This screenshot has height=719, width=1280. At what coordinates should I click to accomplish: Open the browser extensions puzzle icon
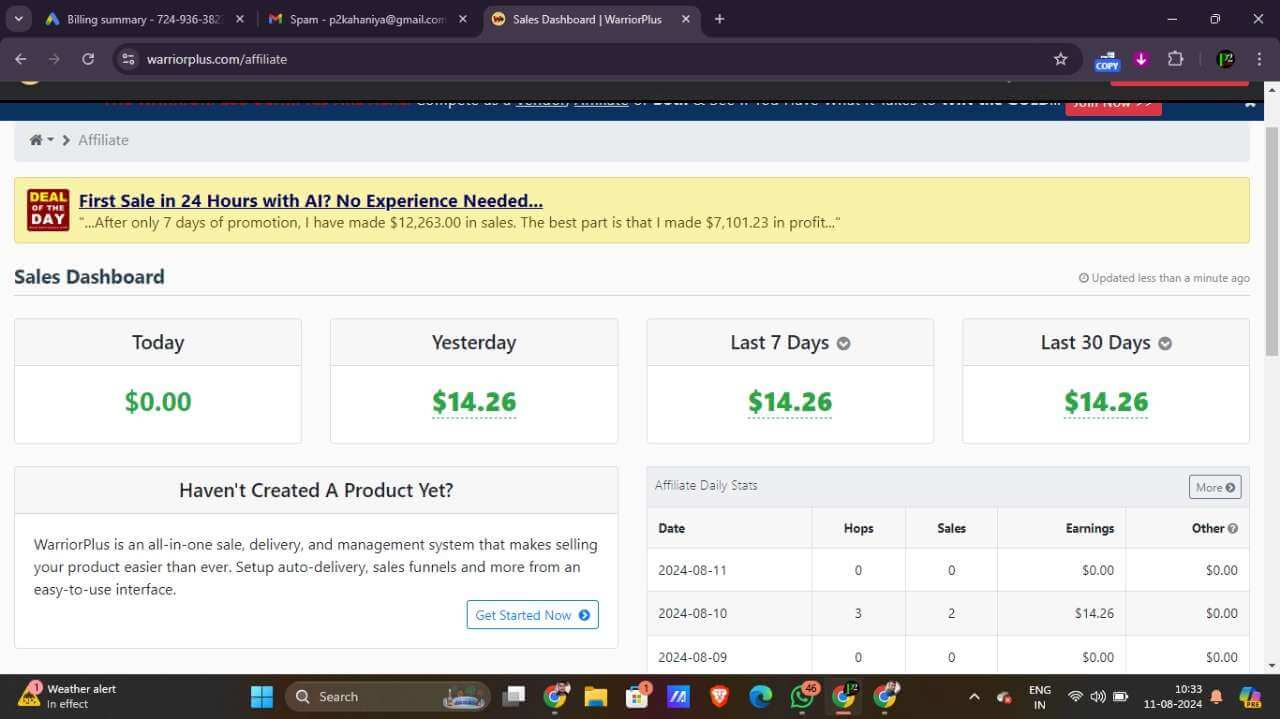1175,59
